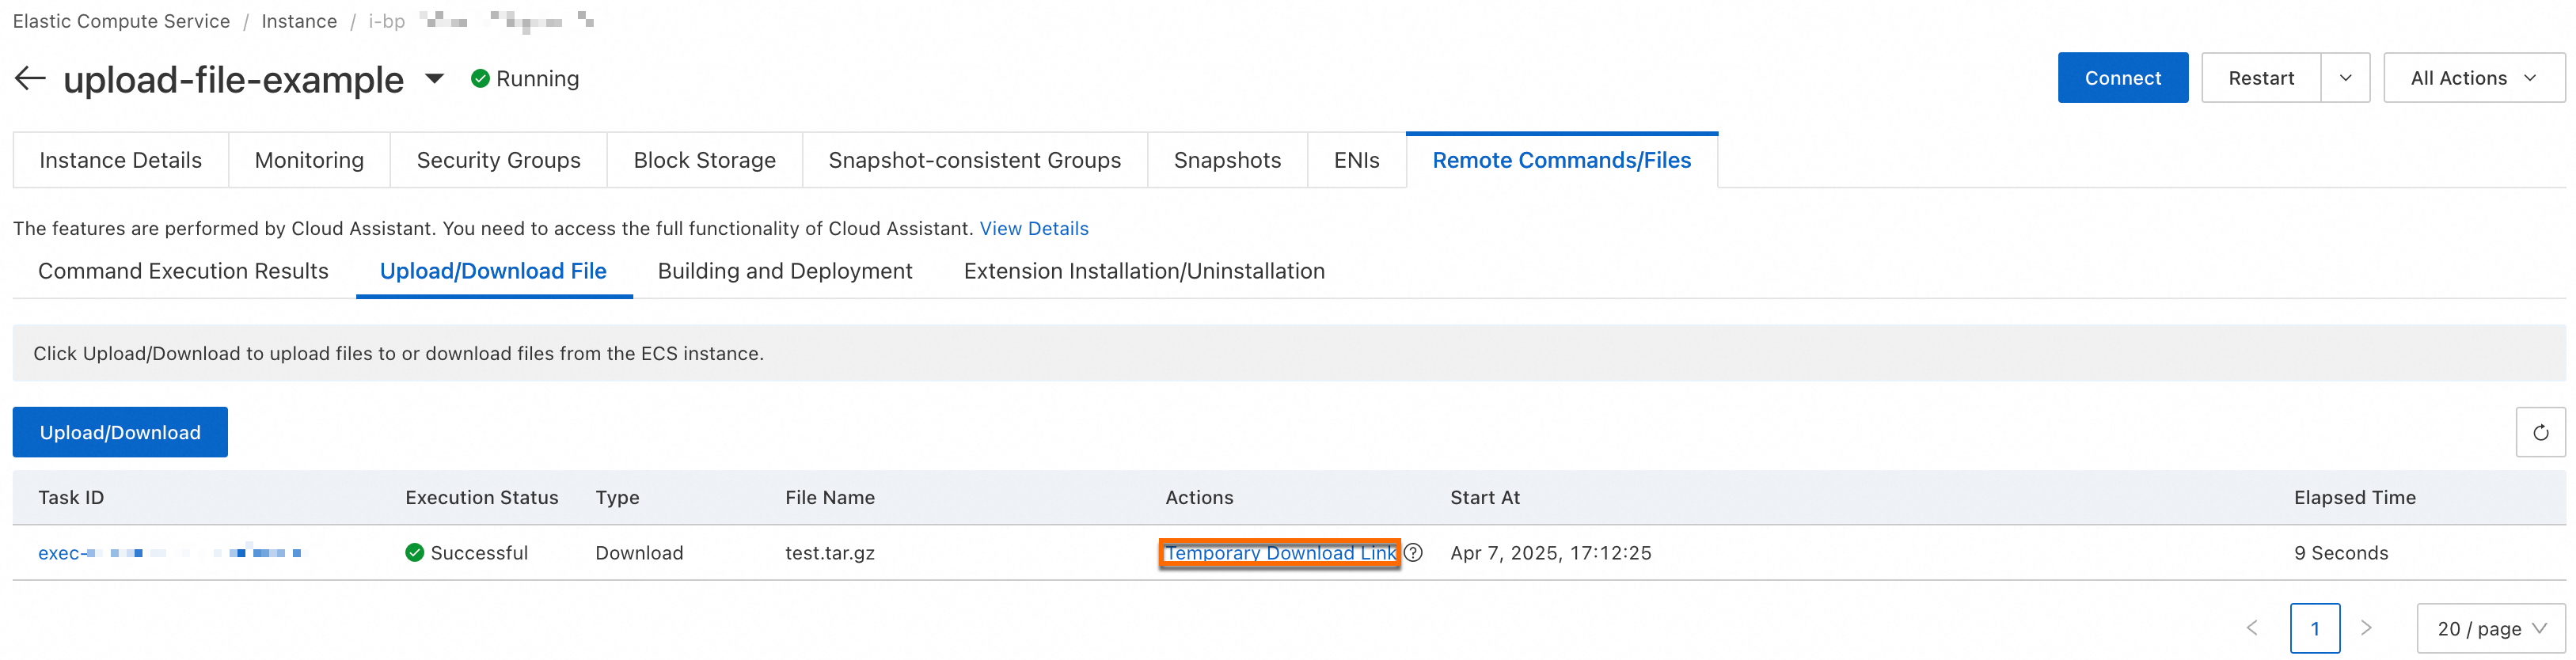Open Building and Deployment sub-tab
This screenshot has width=2576, height=660.
point(785,271)
